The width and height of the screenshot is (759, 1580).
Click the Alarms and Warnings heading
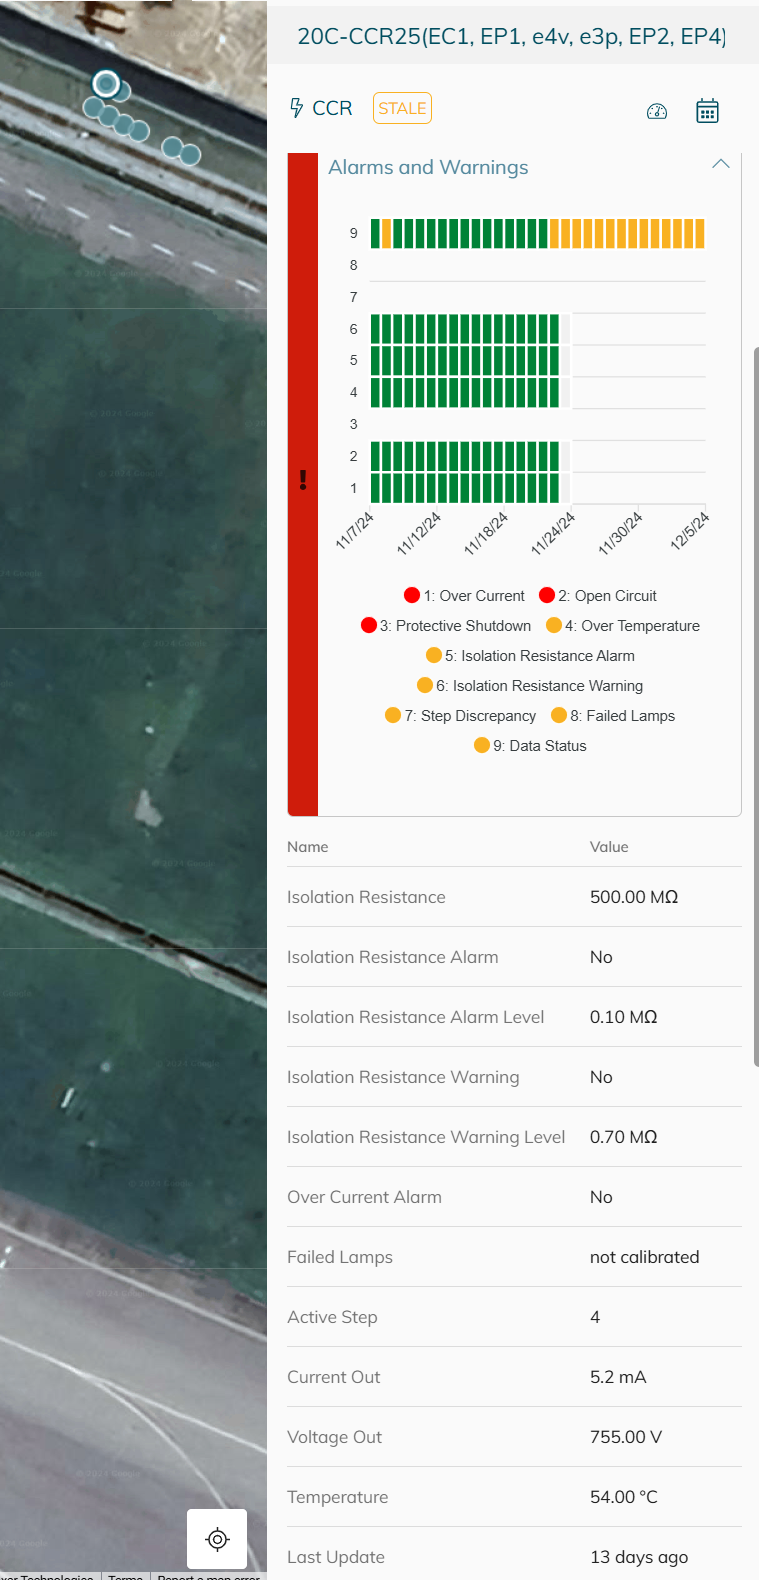(428, 167)
